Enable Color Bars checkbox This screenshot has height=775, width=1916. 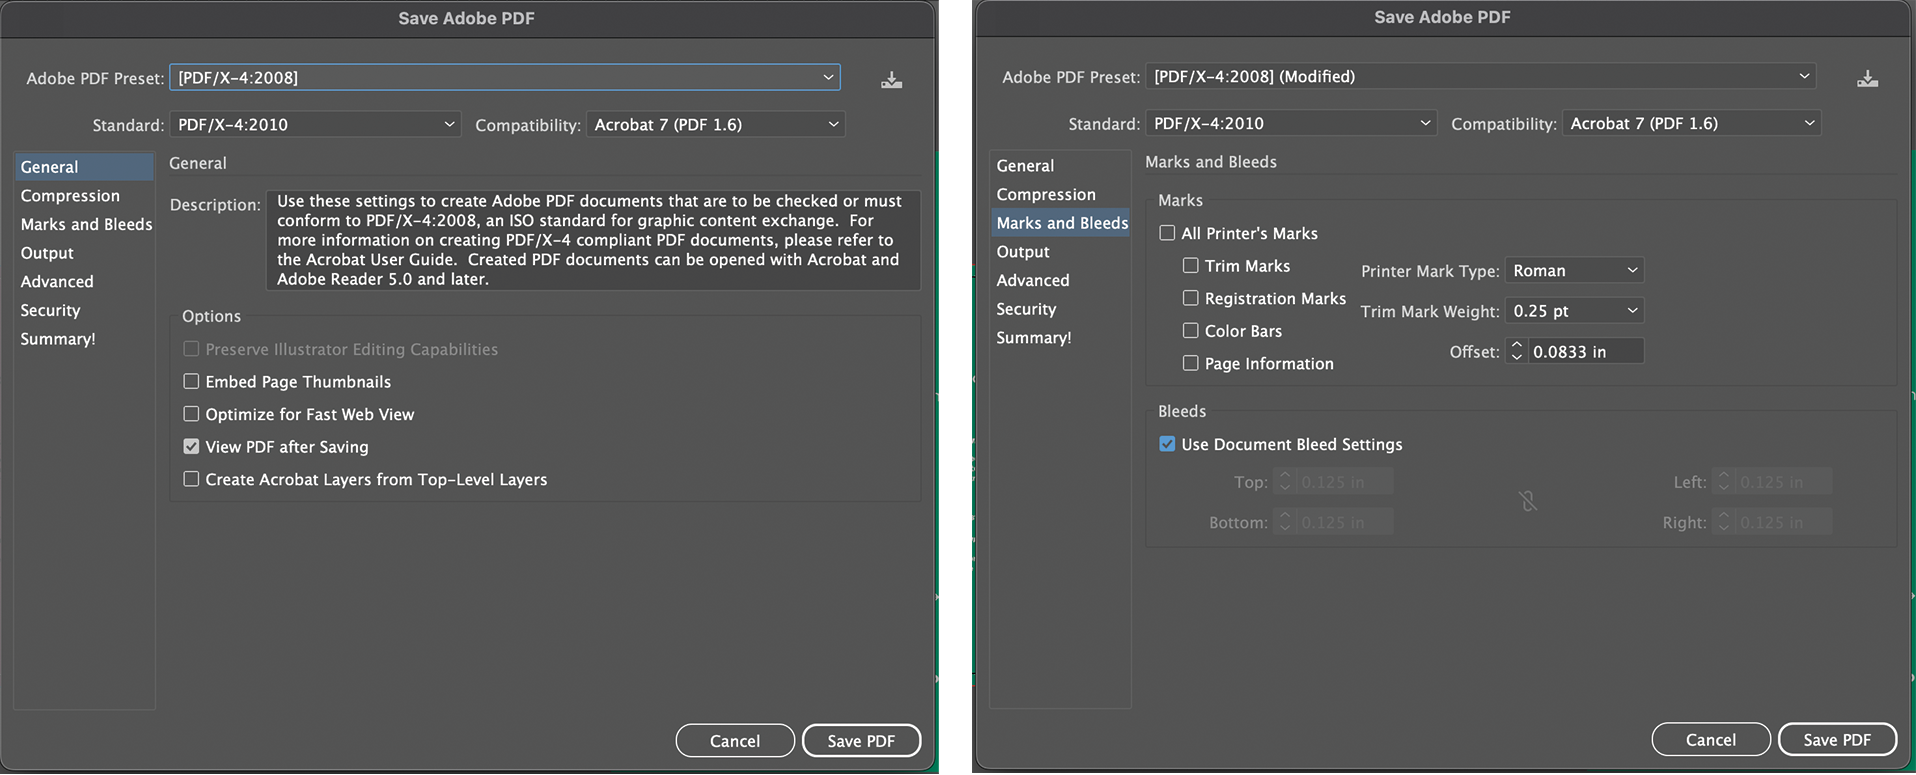pyautogui.click(x=1191, y=330)
